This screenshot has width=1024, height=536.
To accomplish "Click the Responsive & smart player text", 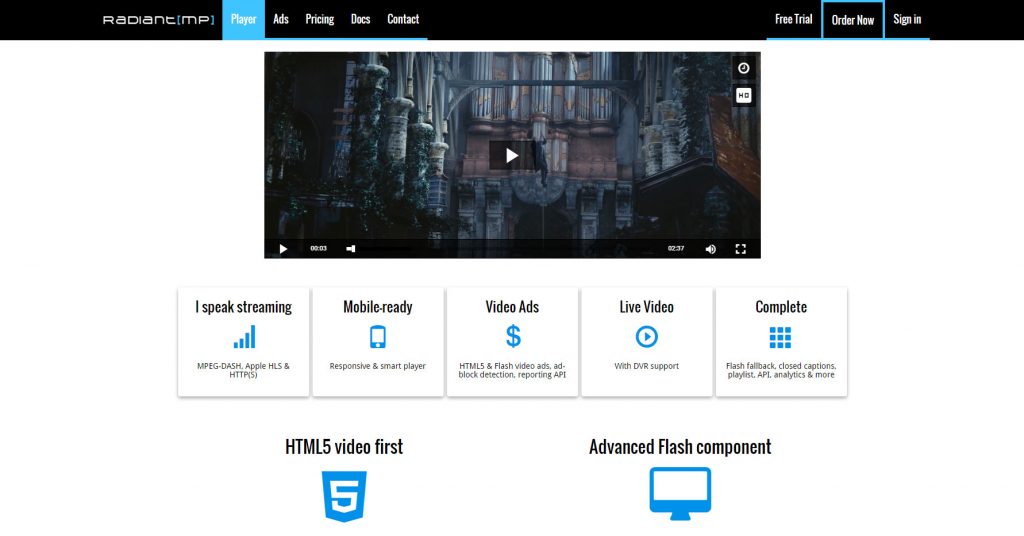I will click(x=377, y=366).
